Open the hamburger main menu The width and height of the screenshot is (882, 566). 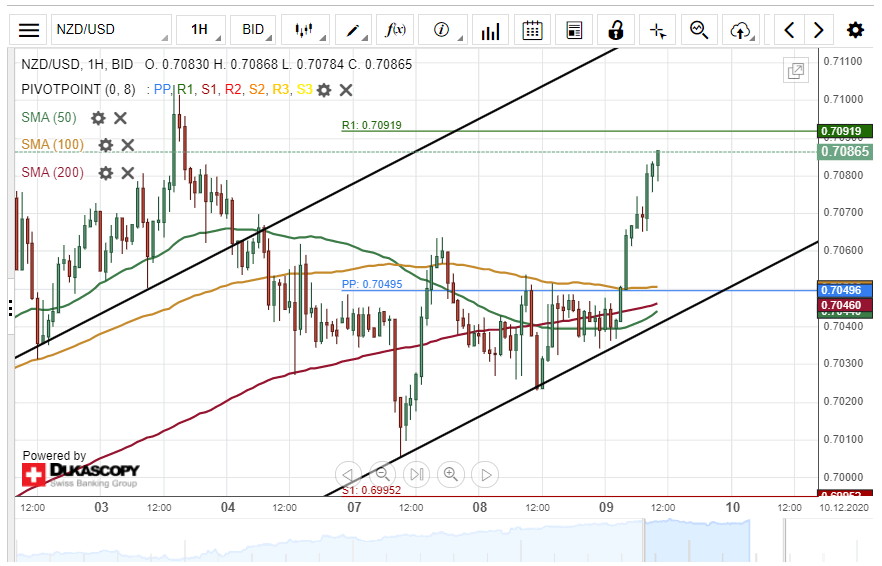[29, 30]
